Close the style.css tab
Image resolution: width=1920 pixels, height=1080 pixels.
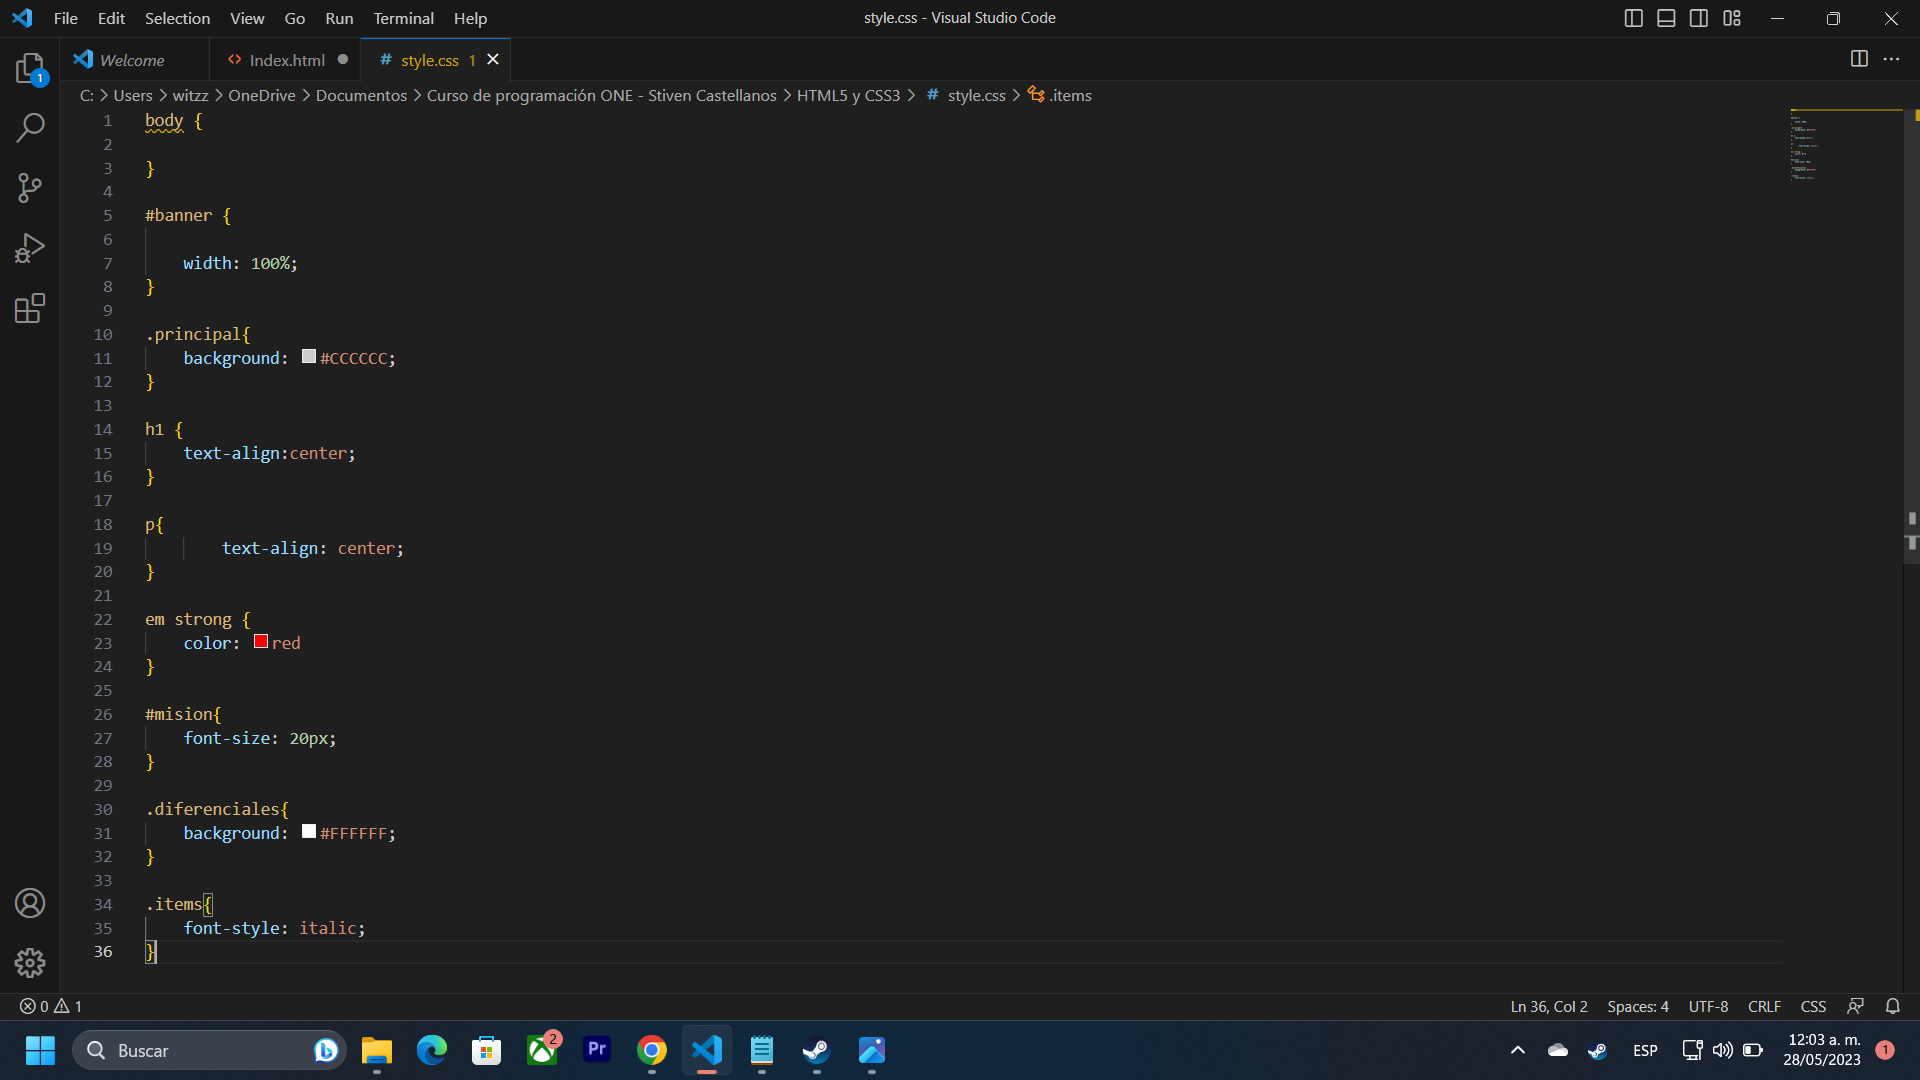(x=493, y=60)
